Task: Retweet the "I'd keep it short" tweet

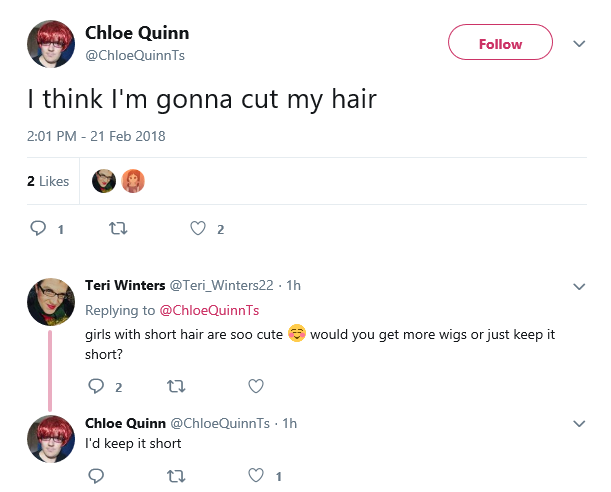Action: click(x=176, y=476)
